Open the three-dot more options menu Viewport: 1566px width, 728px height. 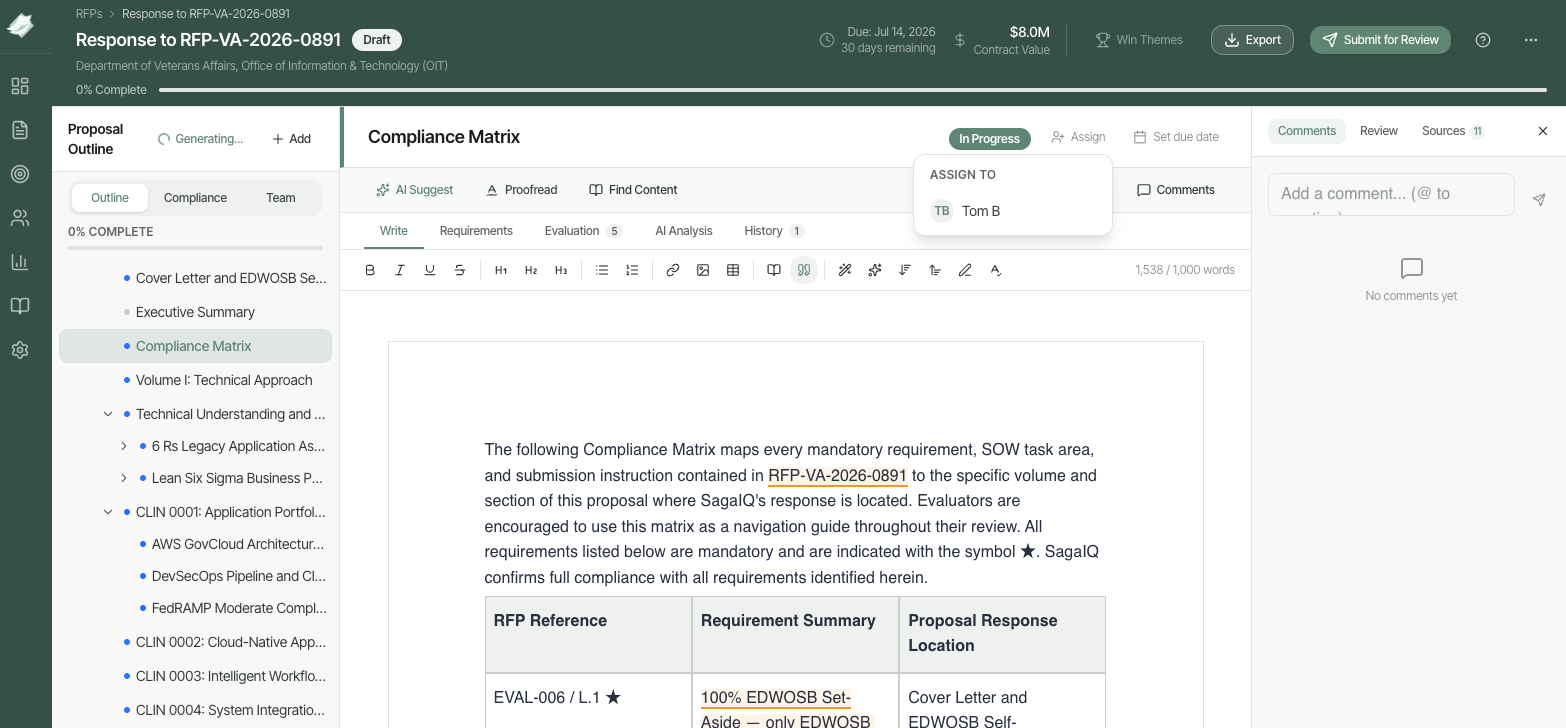click(1531, 40)
